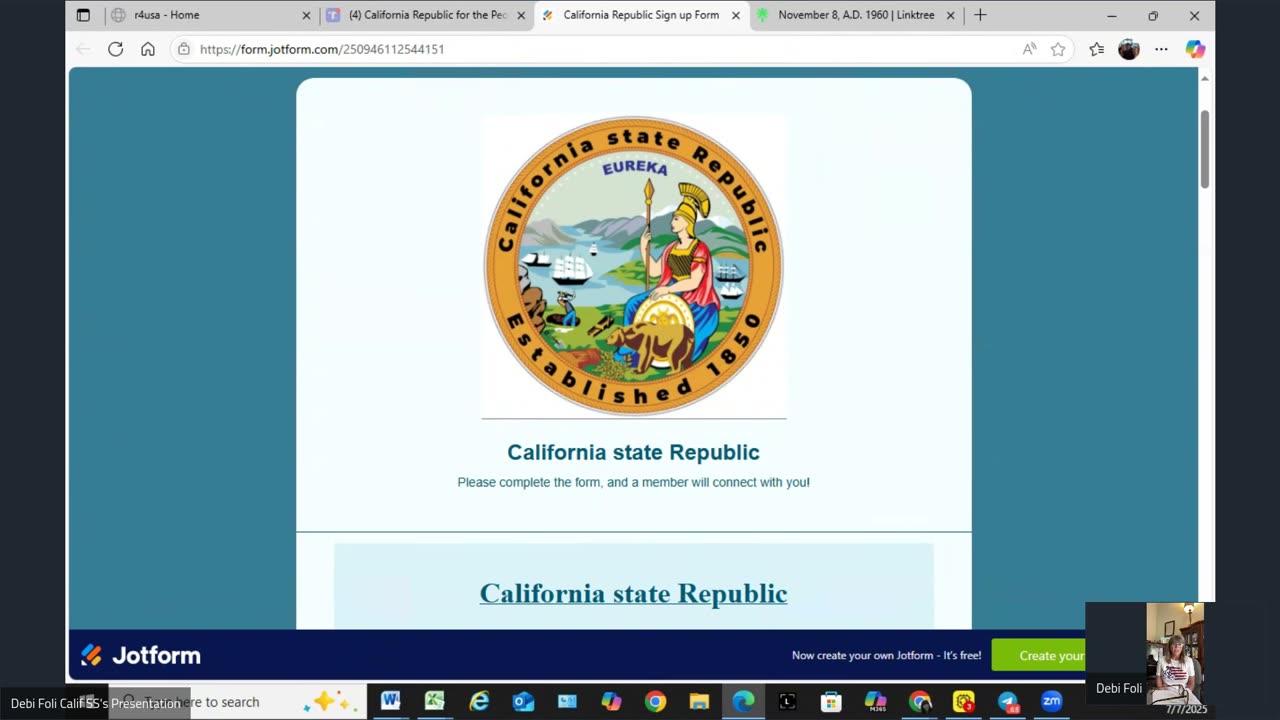Screen dimensions: 1280x720
Task: Click the scrollbar up arrow
Action: (x=1205, y=78)
